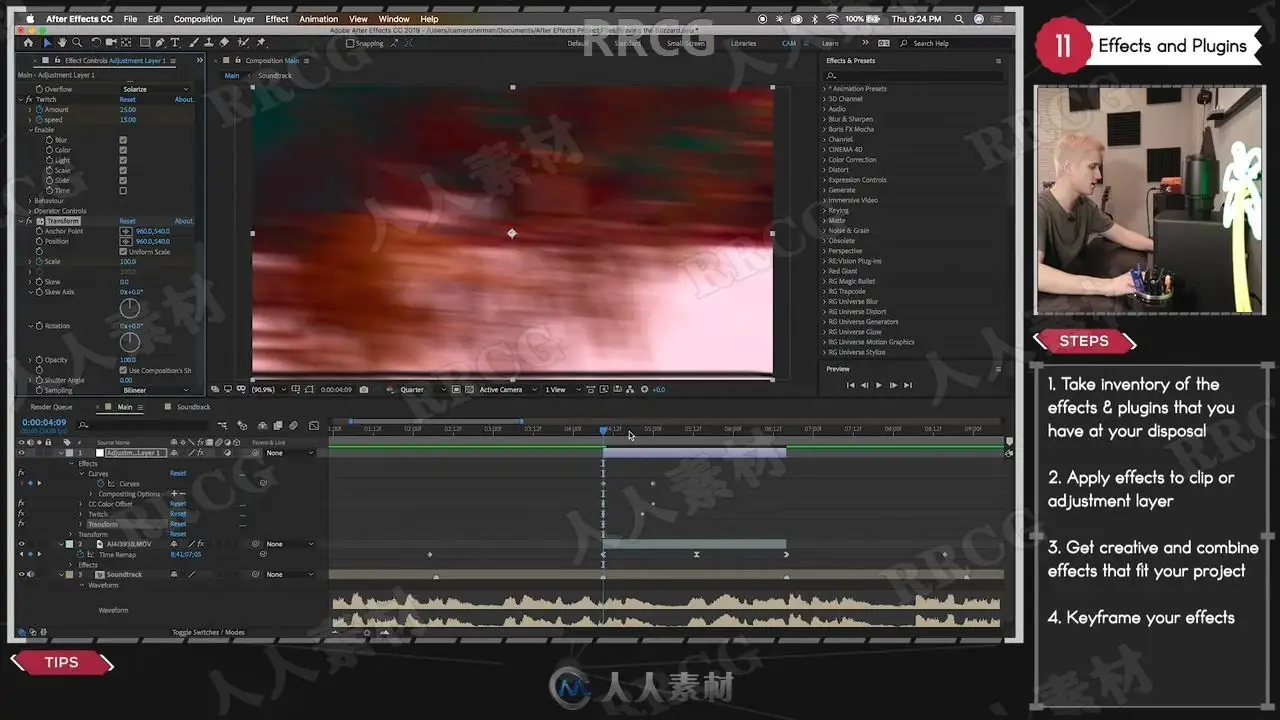The width and height of the screenshot is (1280, 720).
Task: Click Reset for the Twitch effect
Action: pos(127,100)
